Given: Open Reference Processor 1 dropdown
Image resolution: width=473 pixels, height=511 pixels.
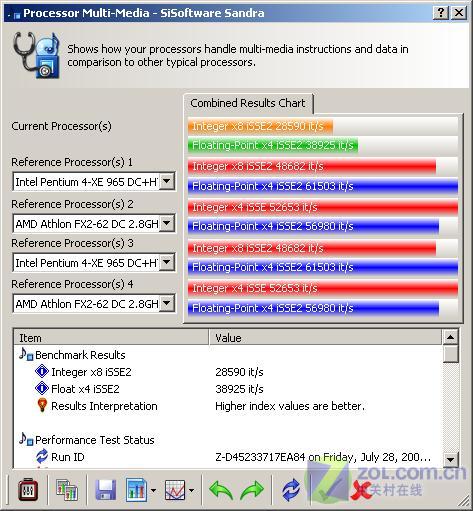Looking at the screenshot, I should (167, 182).
